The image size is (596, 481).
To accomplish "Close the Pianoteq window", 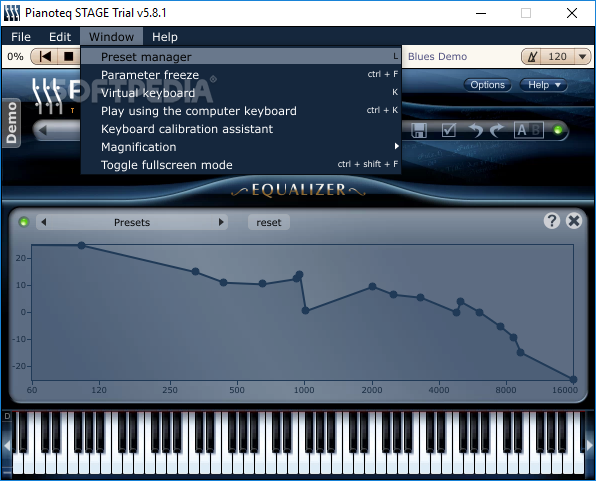I will click(x=571, y=13).
